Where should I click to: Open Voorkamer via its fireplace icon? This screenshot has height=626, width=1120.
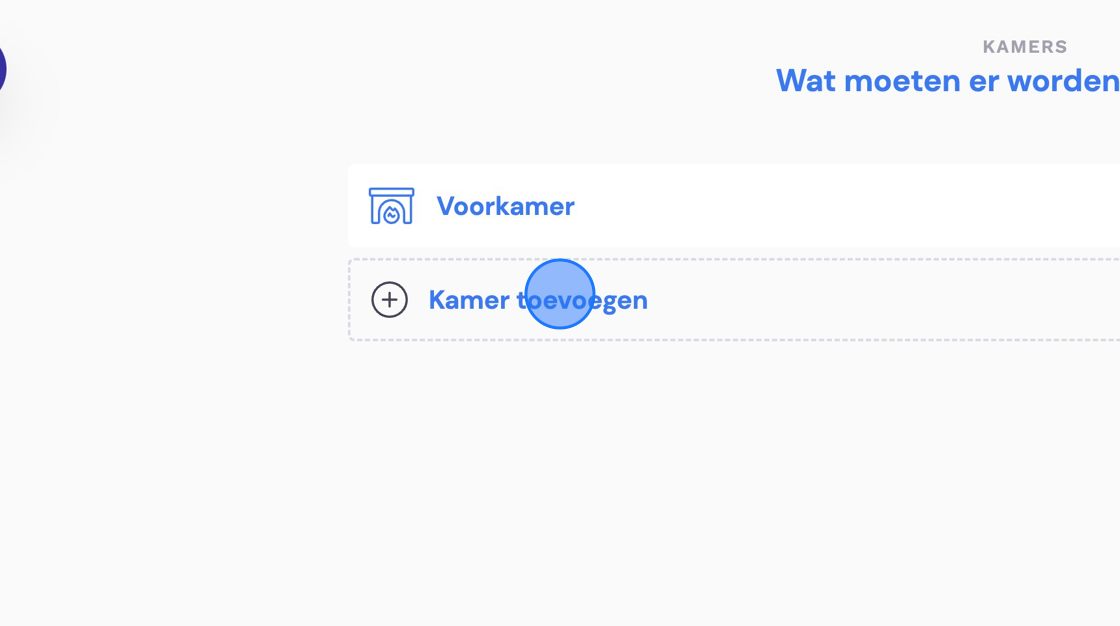(391, 206)
